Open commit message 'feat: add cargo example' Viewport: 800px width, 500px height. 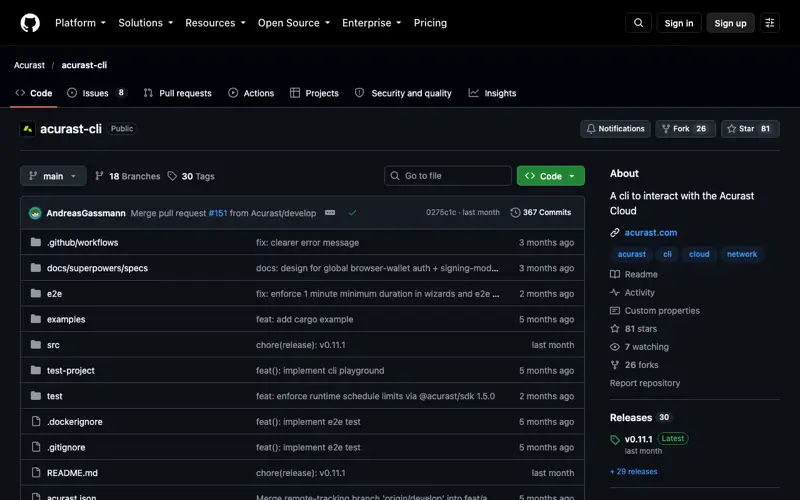[305, 319]
